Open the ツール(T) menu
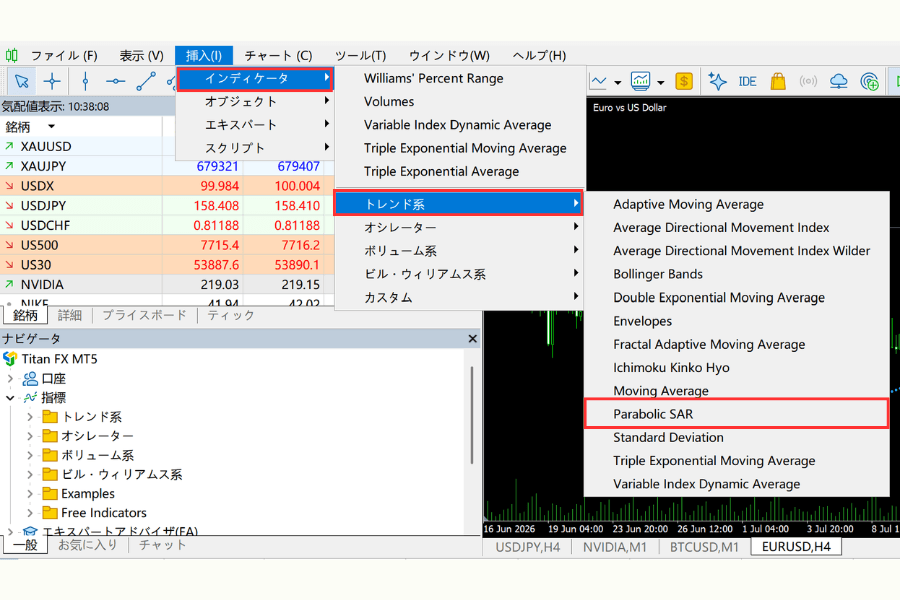The width and height of the screenshot is (900, 600). point(360,55)
